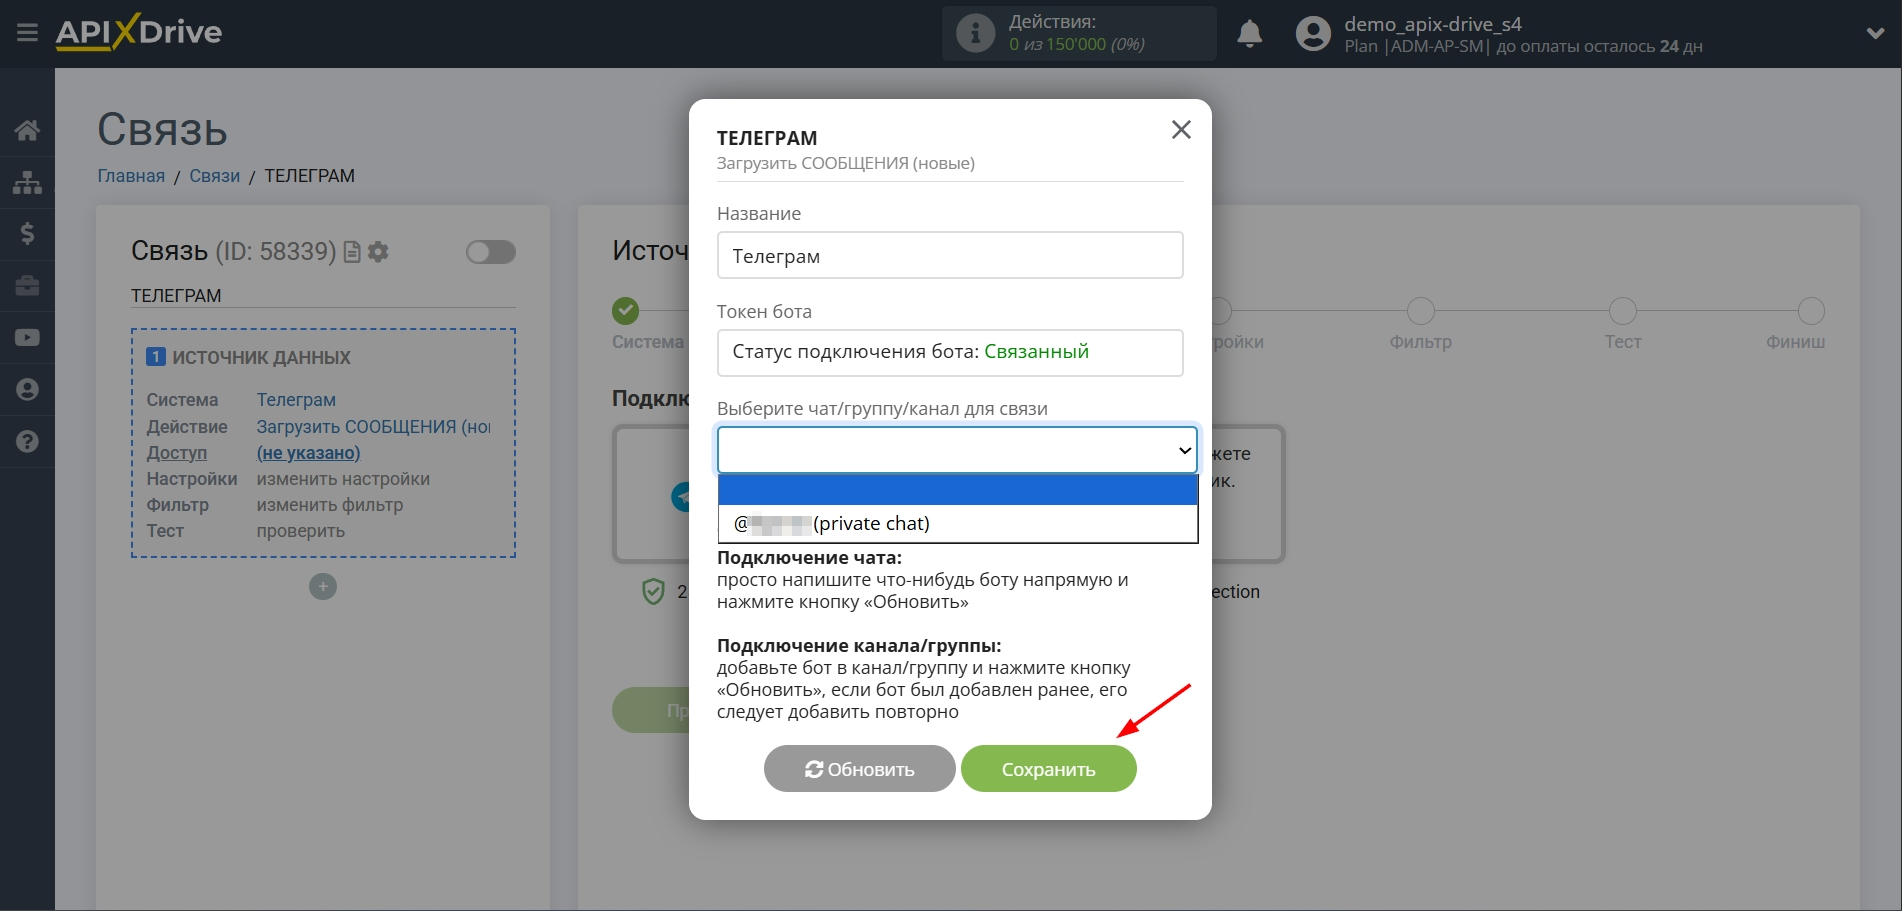The height and width of the screenshot is (911, 1902).
Task: Expand the chat/group/channel dropdown
Action: pyautogui.click(x=957, y=450)
